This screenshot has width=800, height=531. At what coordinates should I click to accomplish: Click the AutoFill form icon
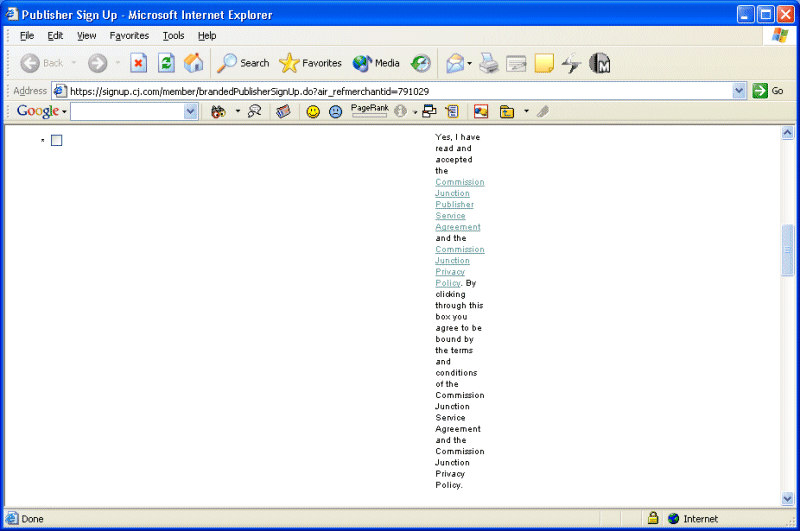[x=452, y=111]
